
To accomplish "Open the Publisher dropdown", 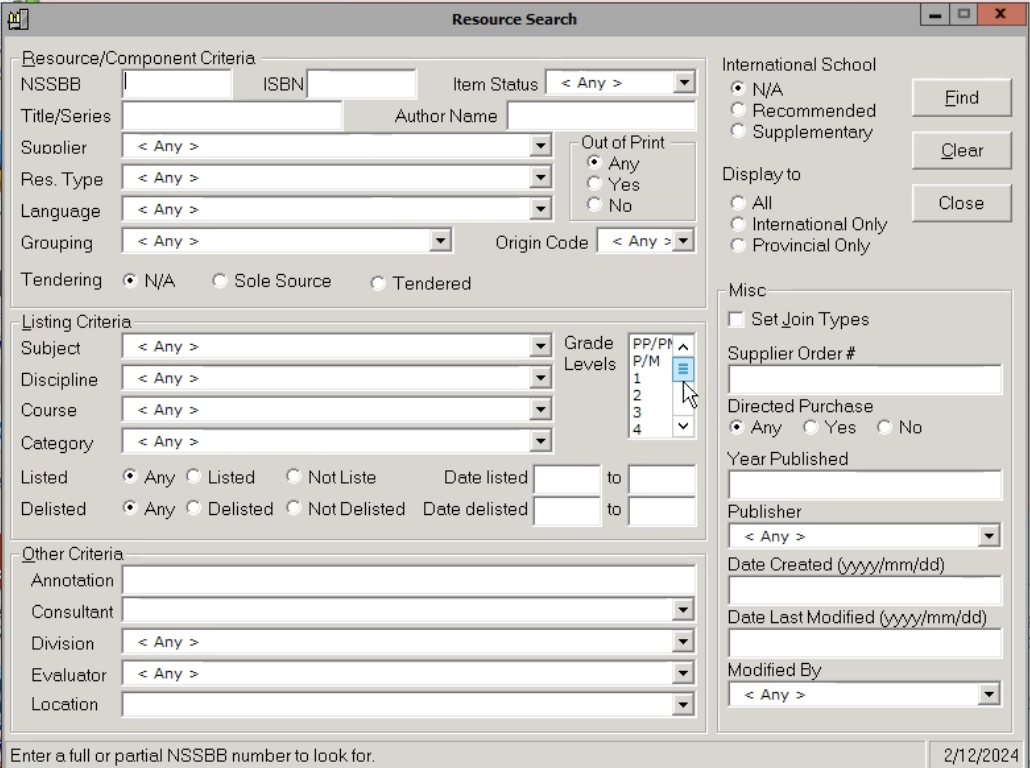I will tap(989, 536).
